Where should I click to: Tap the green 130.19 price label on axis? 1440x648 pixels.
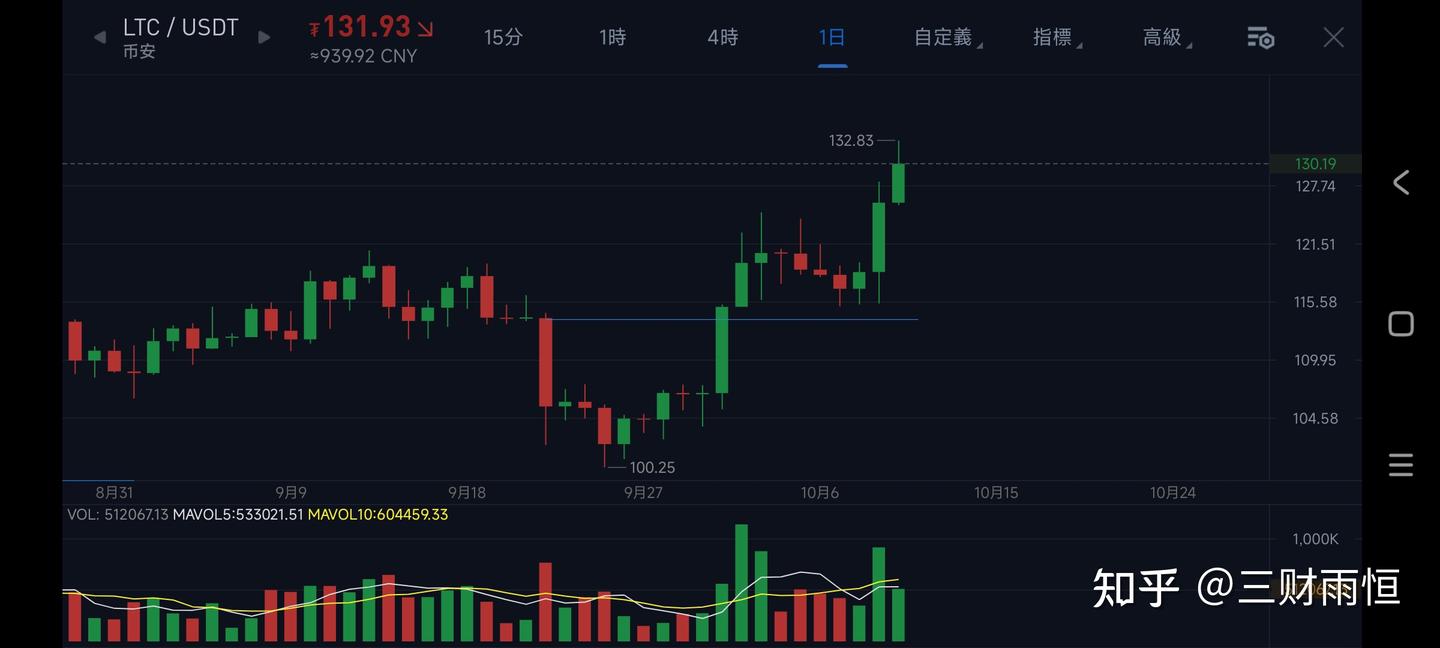[x=1314, y=163]
